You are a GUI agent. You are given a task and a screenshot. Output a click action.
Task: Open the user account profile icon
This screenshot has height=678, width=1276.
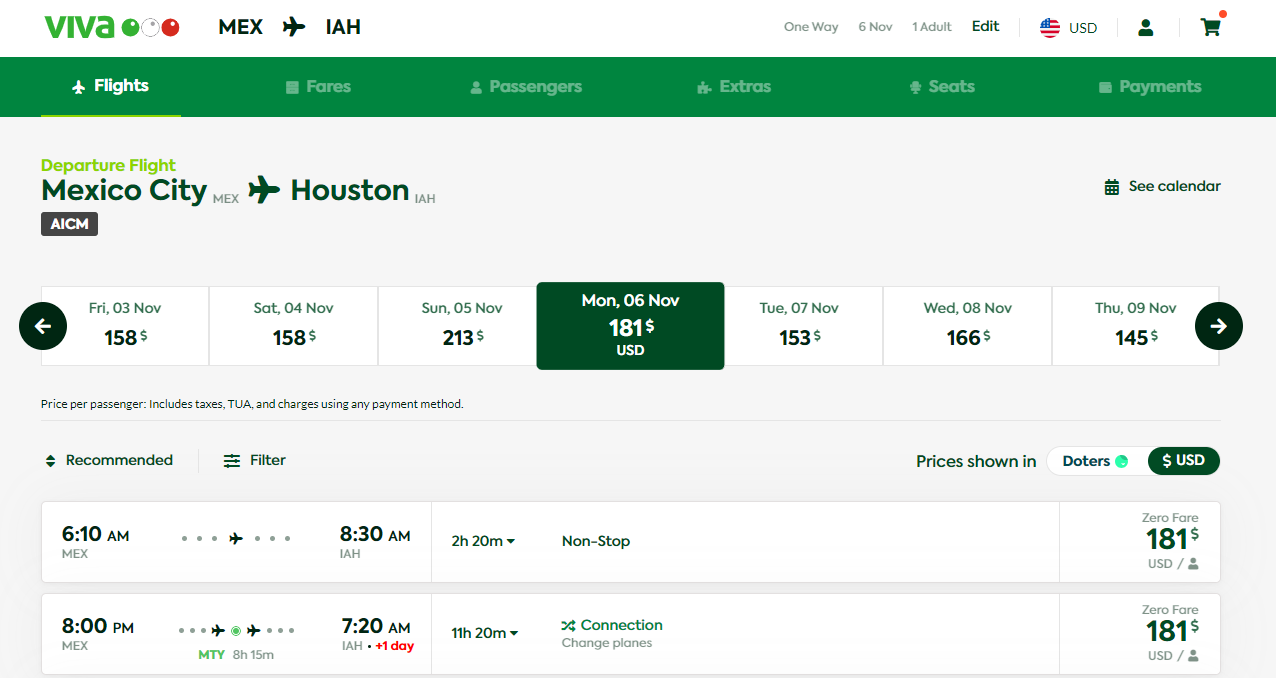click(1146, 27)
